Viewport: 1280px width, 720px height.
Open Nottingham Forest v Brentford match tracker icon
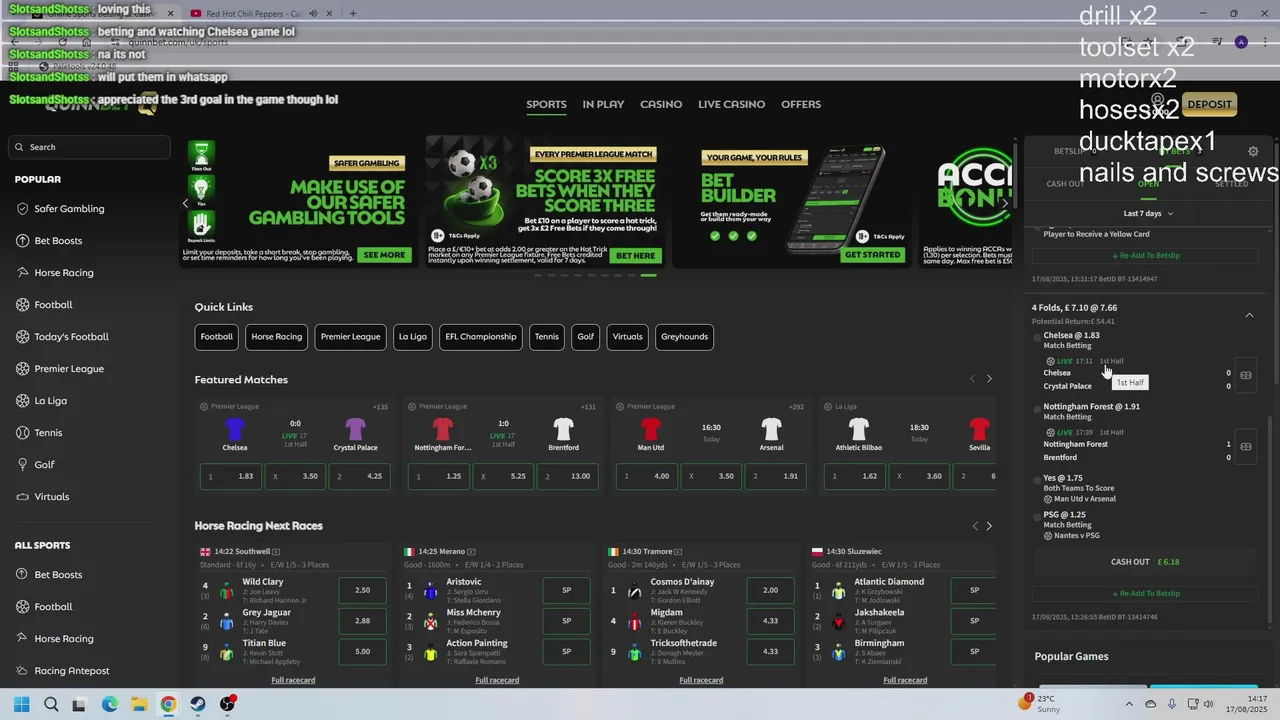point(1246,446)
